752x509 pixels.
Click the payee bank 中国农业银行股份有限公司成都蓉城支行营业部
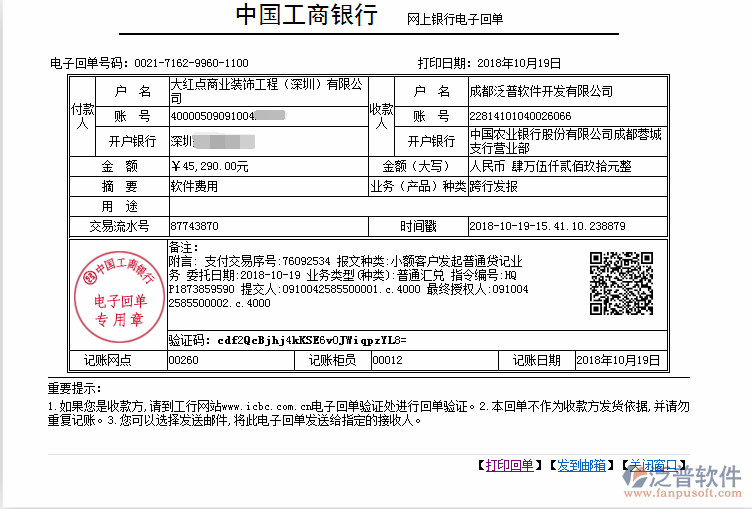tap(565, 141)
